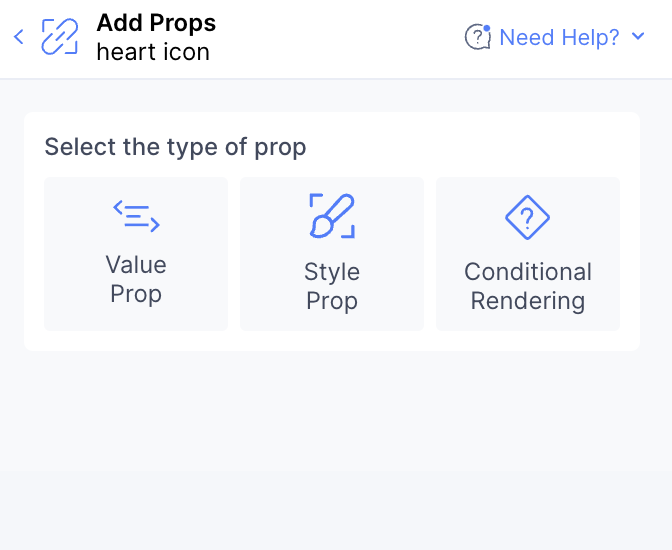The width and height of the screenshot is (672, 550).
Task: Click the help question bubble icon
Action: point(478,37)
